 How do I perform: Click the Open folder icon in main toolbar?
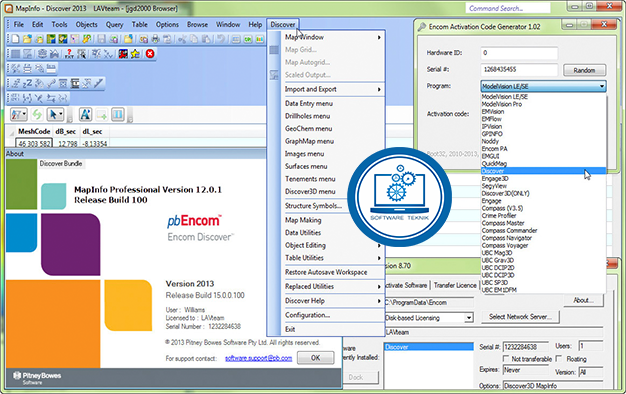(x=27, y=39)
